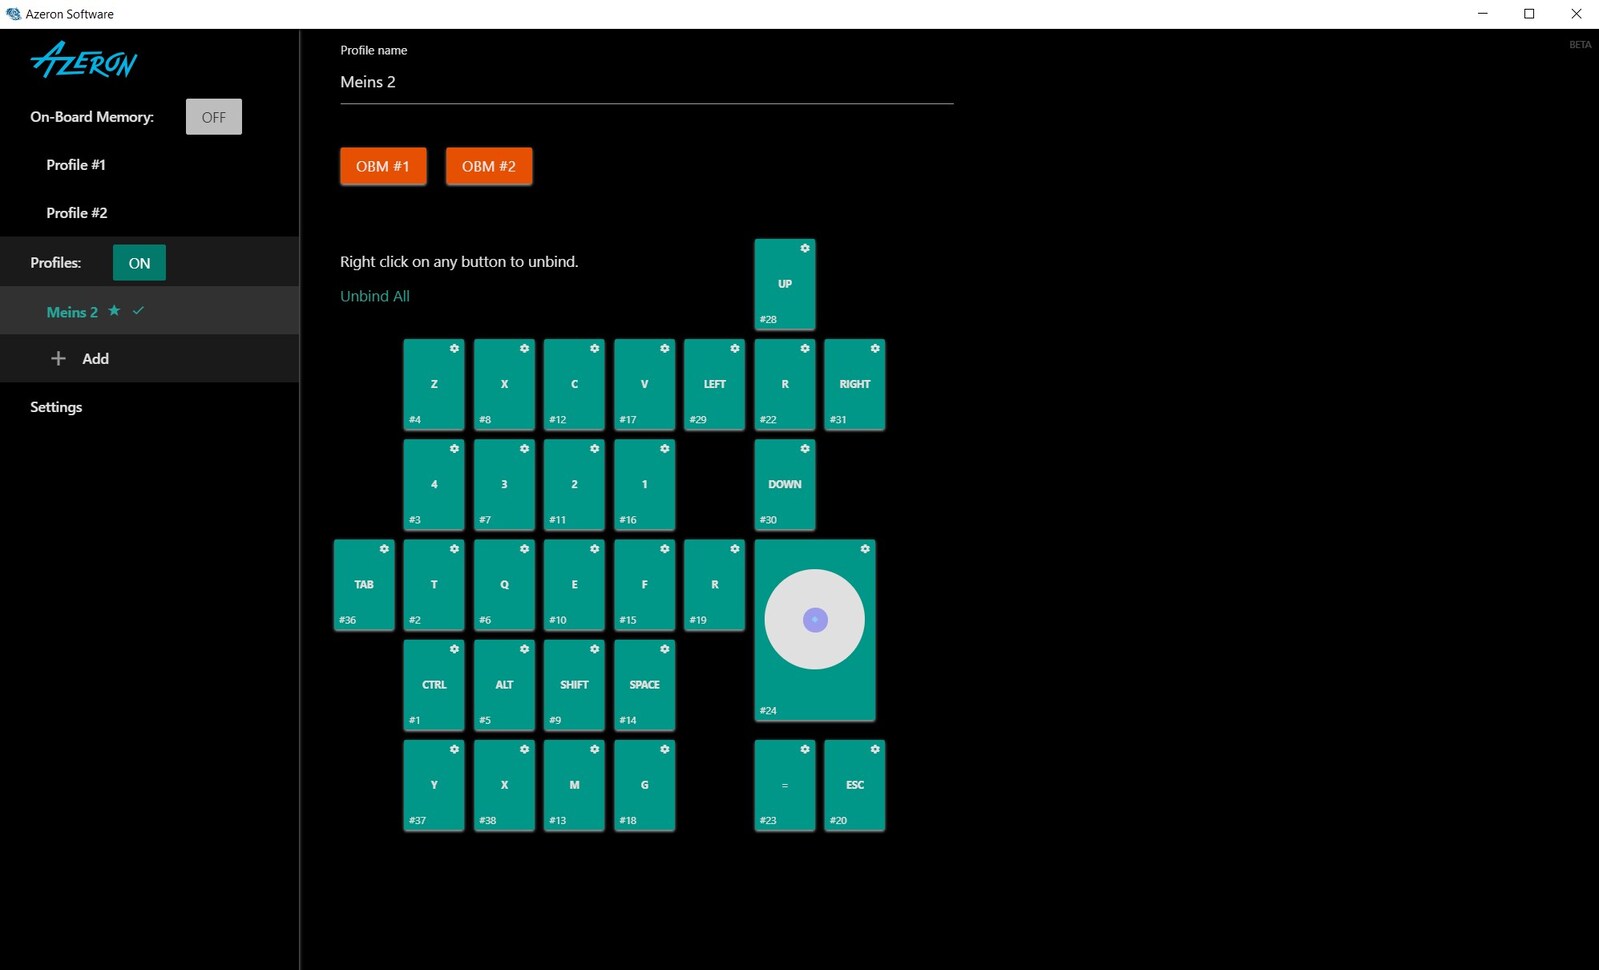Select on-board Profile #1 in sidebar
Viewport: 1599px width, 970px height.
pyautogui.click(x=76, y=165)
